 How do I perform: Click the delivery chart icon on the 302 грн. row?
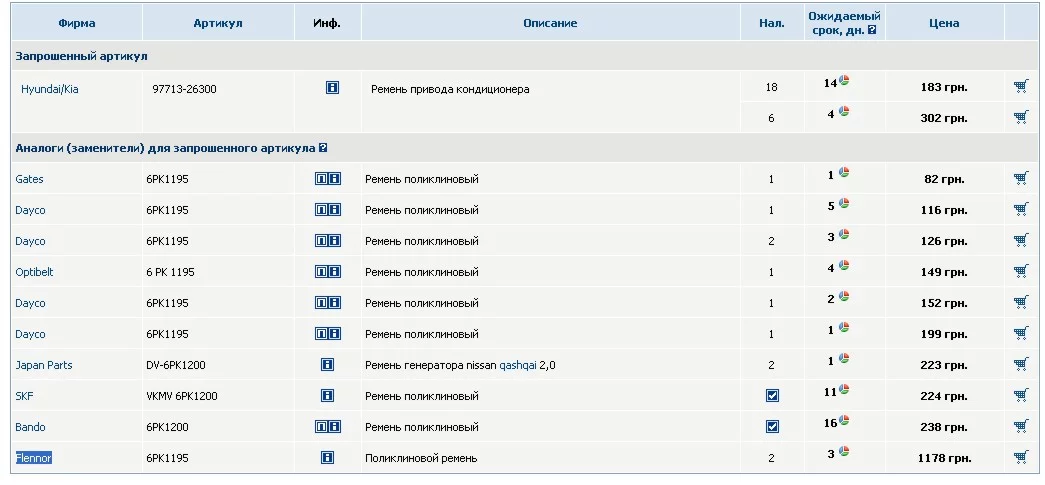coord(844,111)
